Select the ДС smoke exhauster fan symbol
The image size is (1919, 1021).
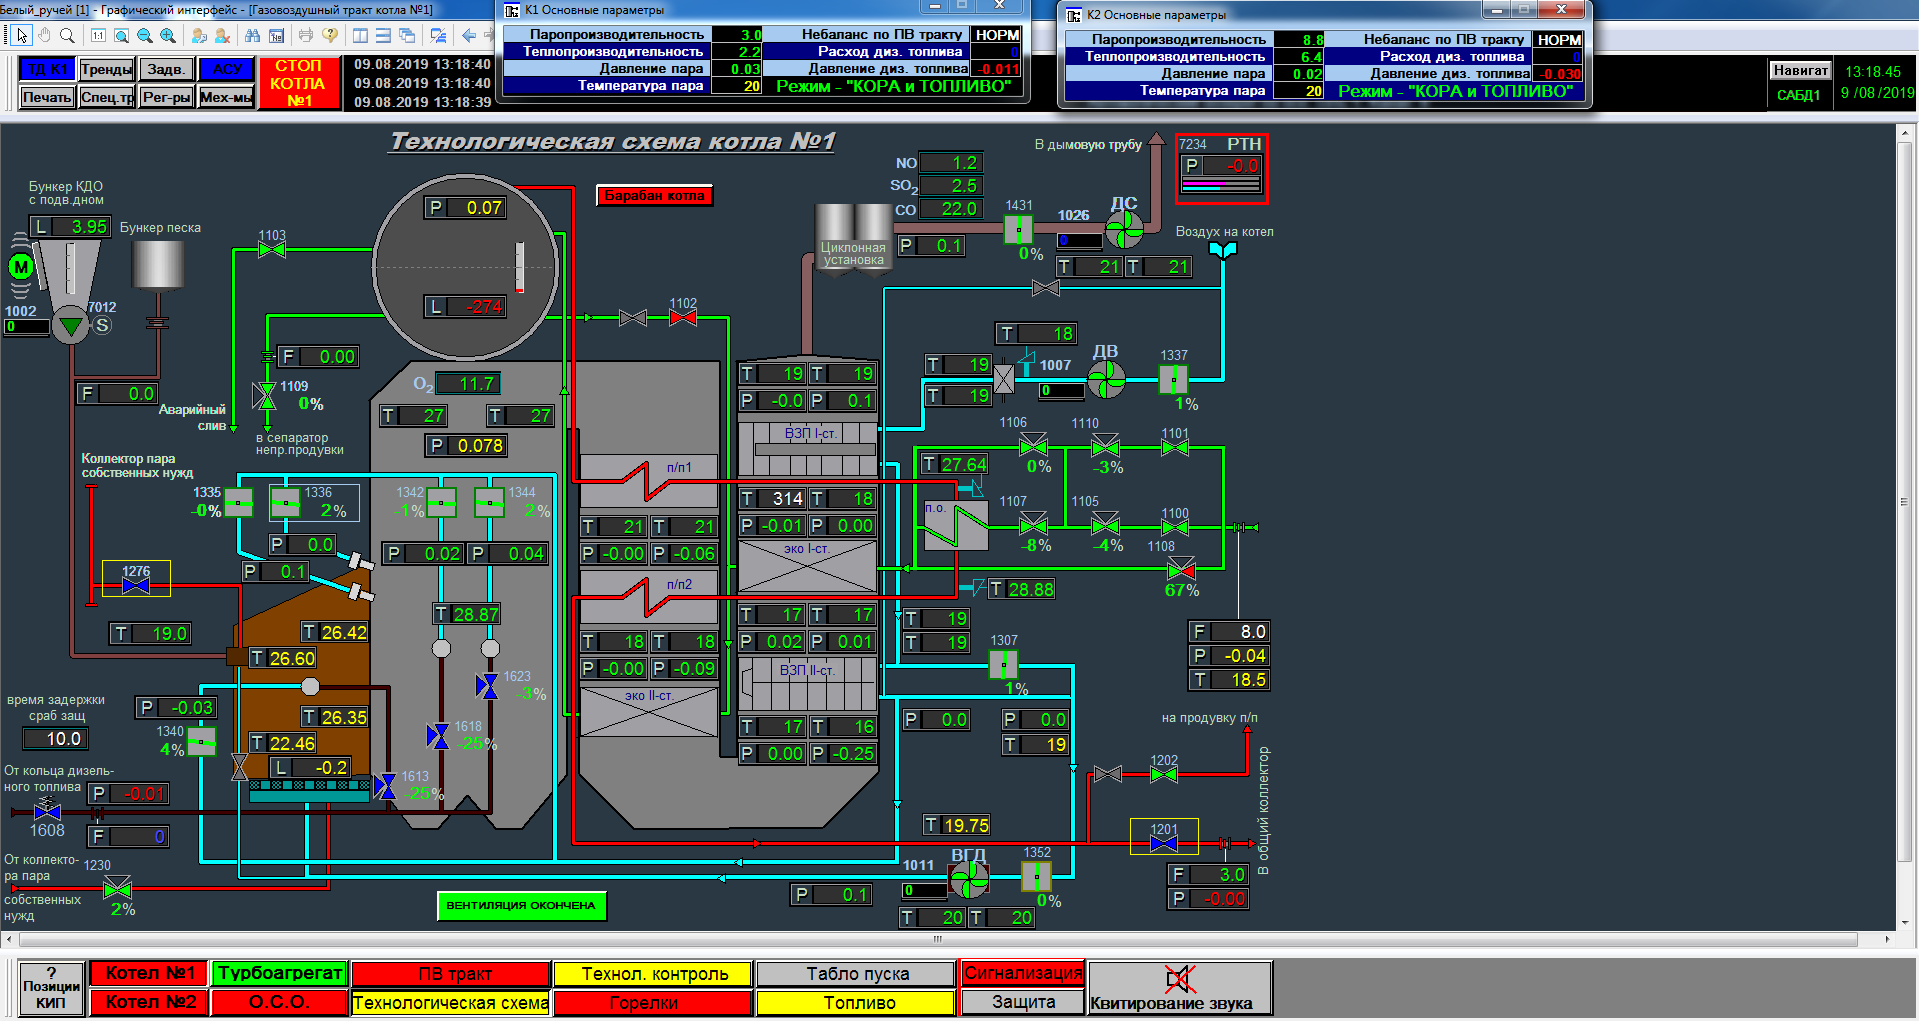click(x=1124, y=229)
